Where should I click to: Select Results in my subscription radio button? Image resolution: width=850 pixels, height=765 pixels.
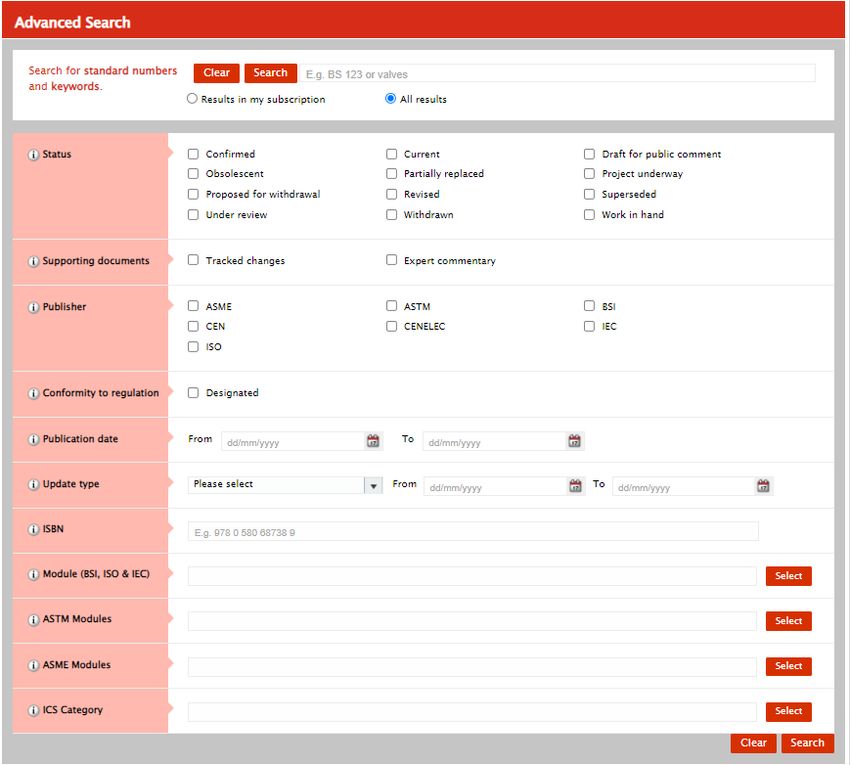(193, 99)
